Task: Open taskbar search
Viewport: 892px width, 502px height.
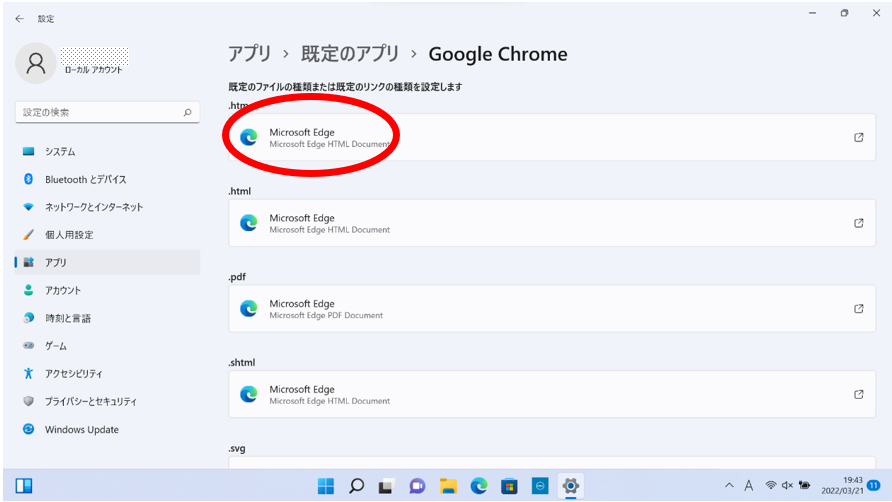Action: 357,486
